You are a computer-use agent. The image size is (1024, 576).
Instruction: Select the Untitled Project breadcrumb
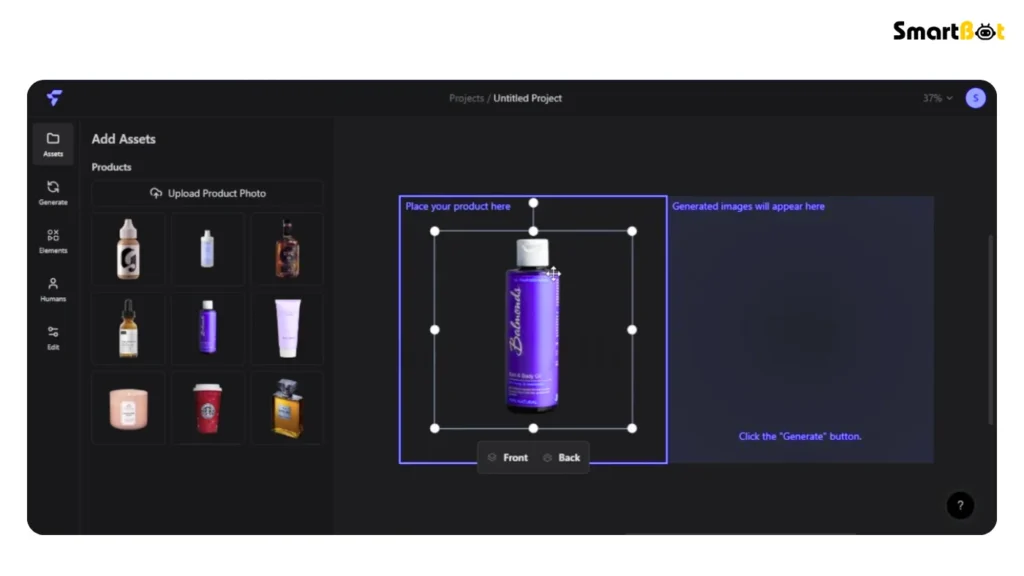[x=528, y=98]
